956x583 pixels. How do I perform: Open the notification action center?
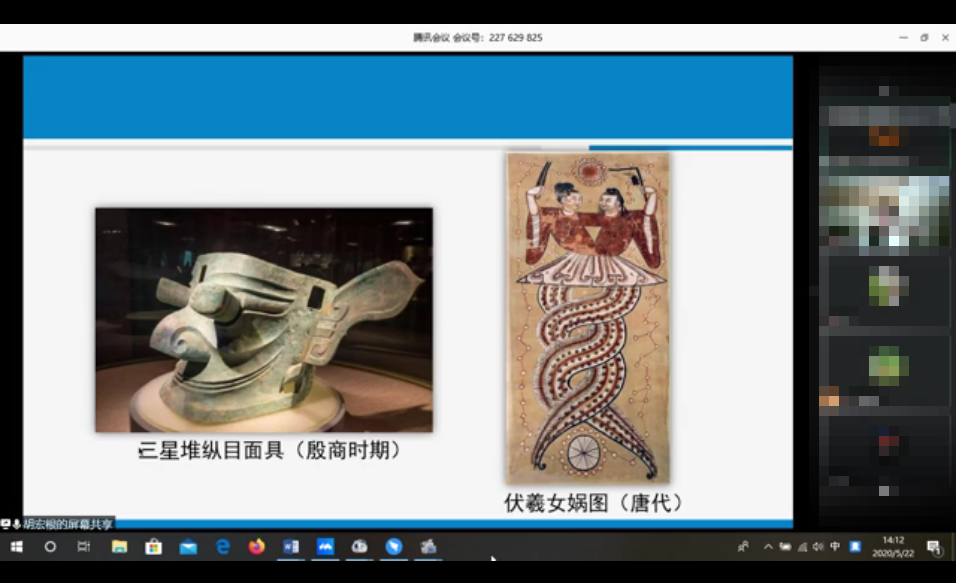tap(934, 547)
